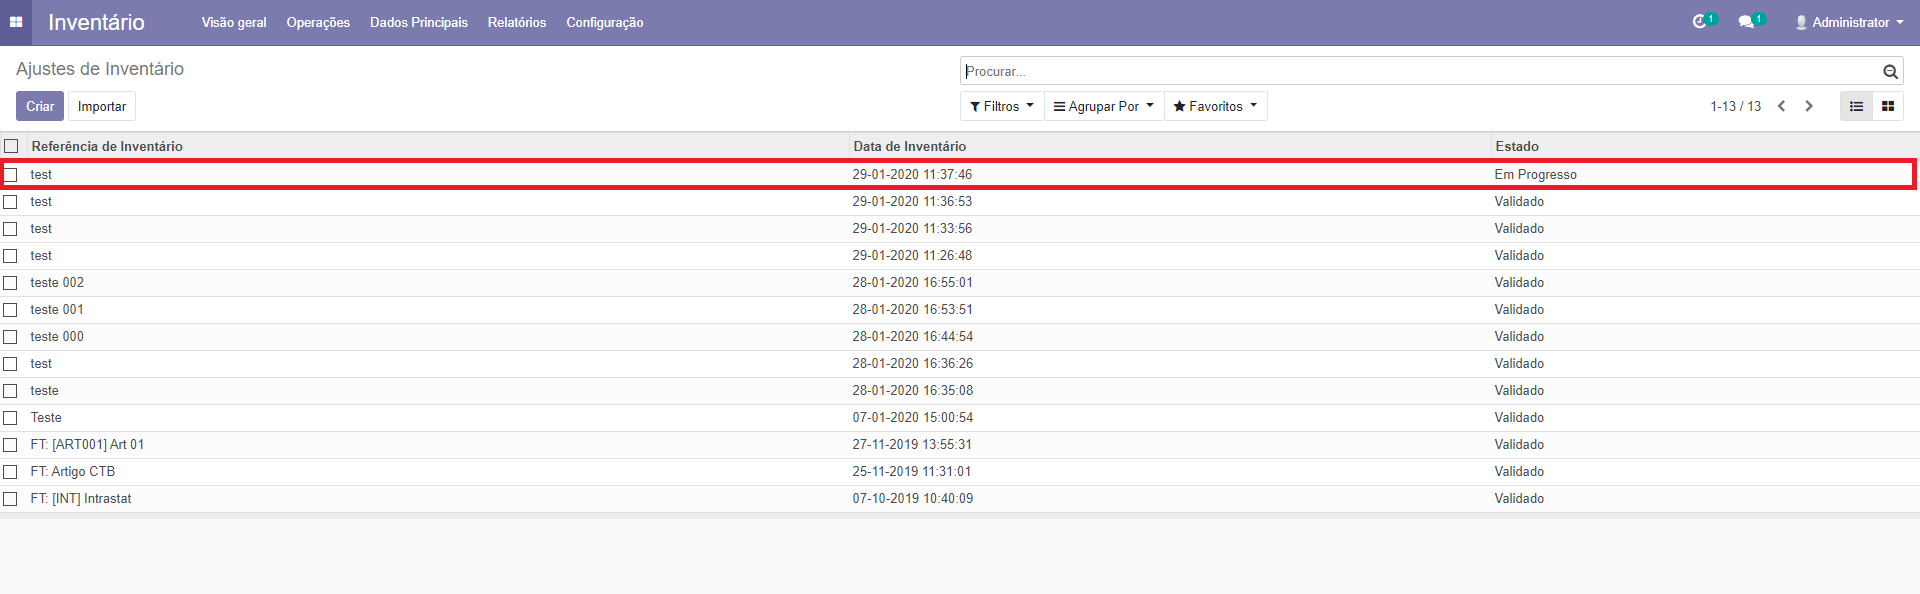Open the Agrupar Por dropdown
Viewport: 1920px width, 594px height.
pyautogui.click(x=1104, y=106)
